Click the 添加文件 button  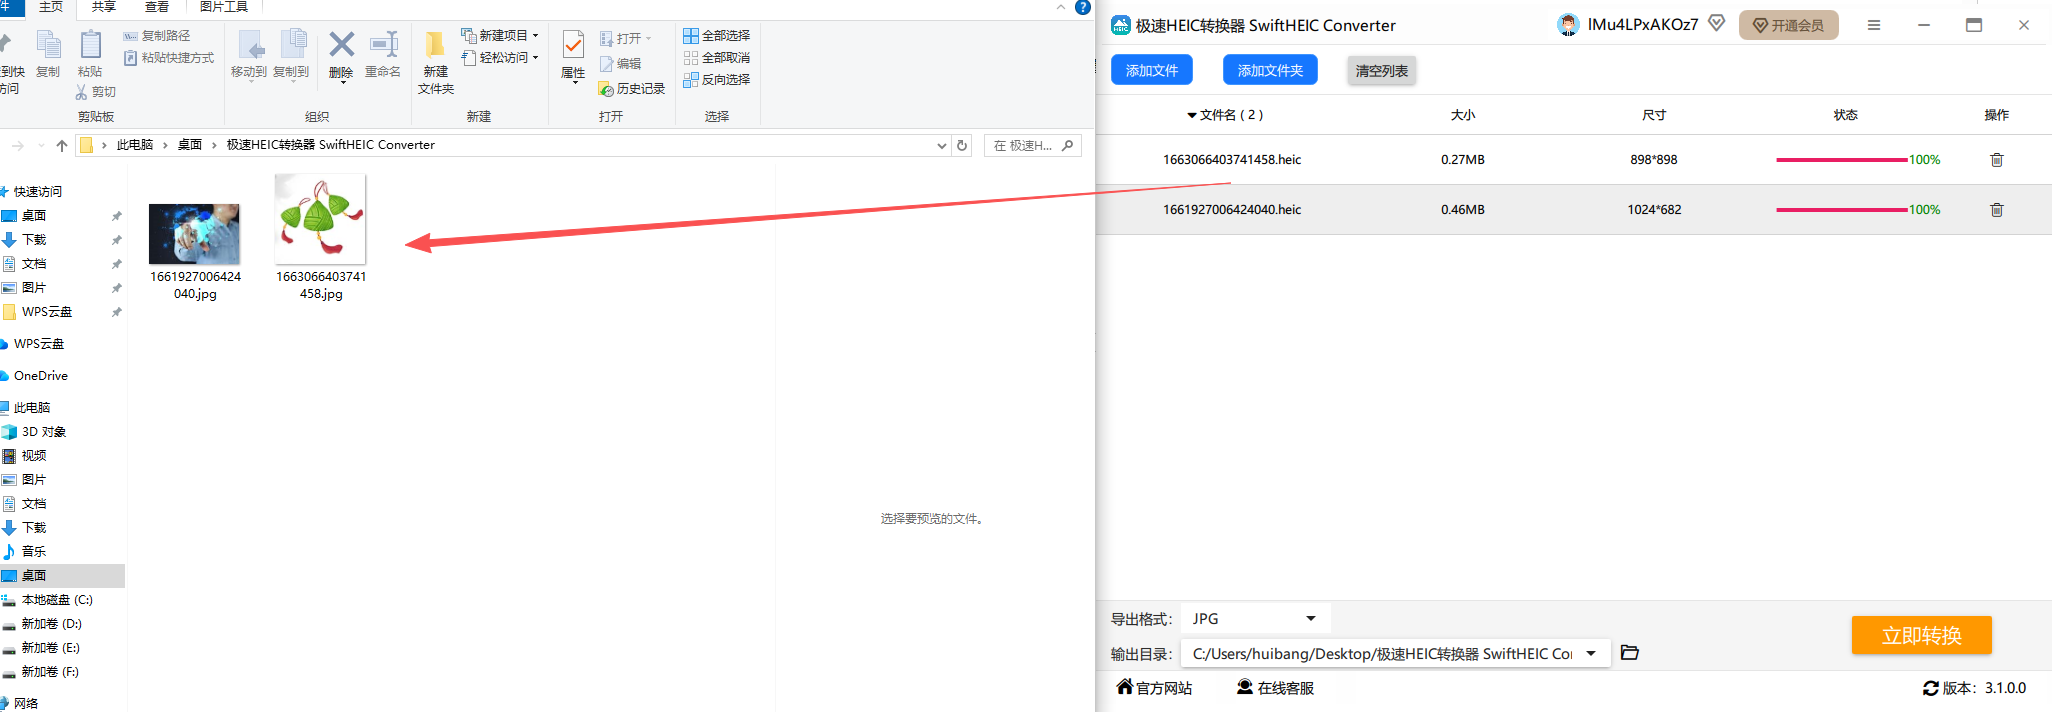click(x=1151, y=70)
